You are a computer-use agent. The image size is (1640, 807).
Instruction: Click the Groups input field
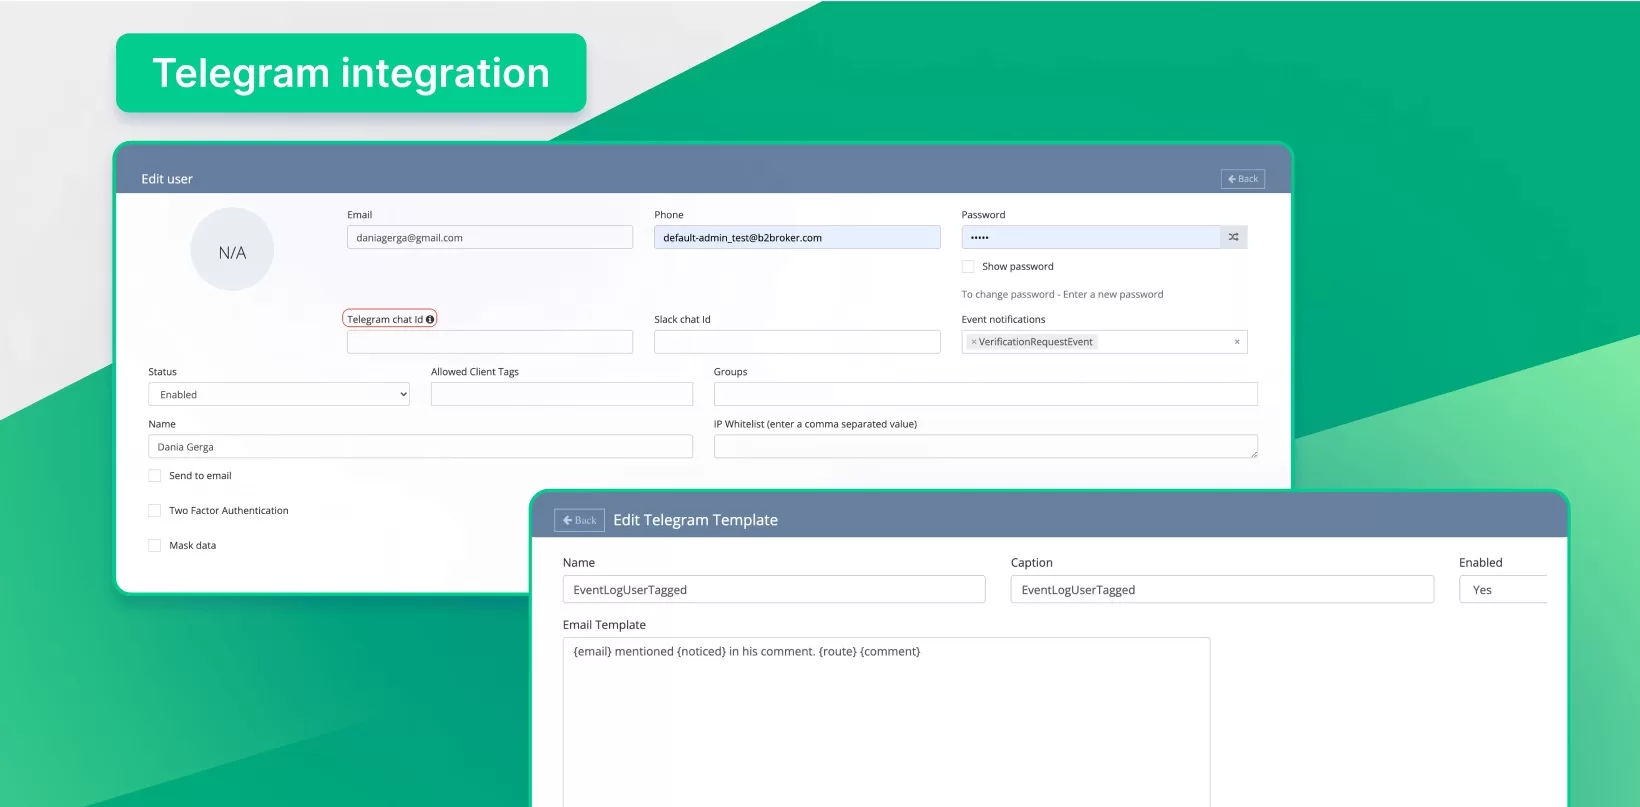coord(986,394)
